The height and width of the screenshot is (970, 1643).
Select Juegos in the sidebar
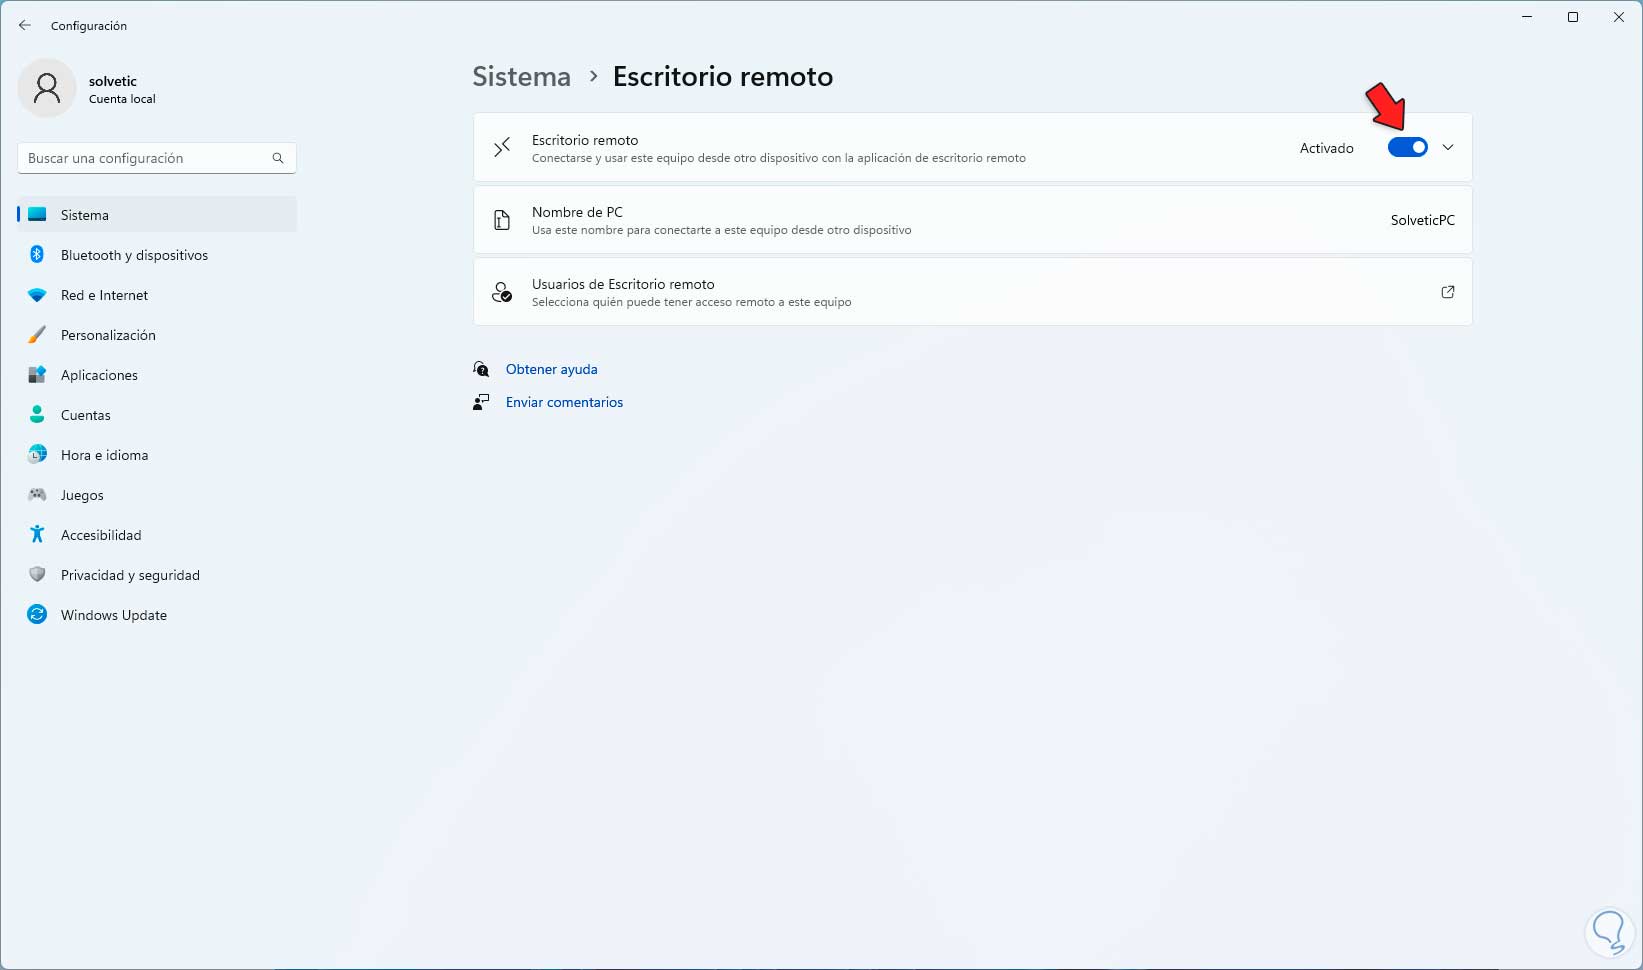[x=157, y=495]
